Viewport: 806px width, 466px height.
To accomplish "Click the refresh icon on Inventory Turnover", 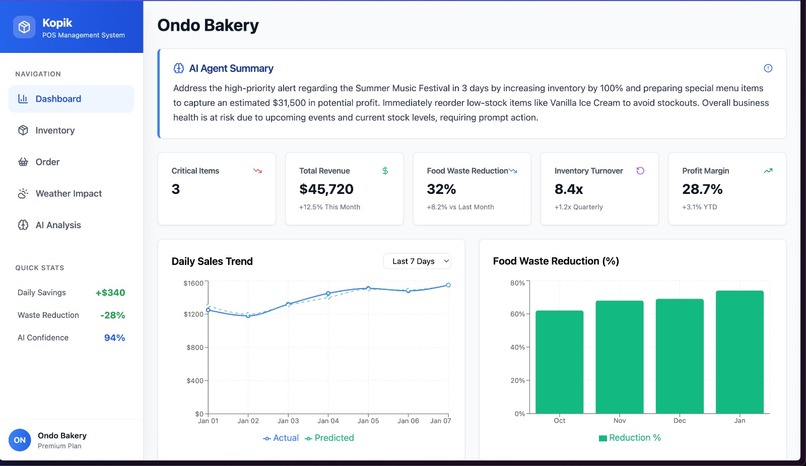I will pyautogui.click(x=640, y=171).
